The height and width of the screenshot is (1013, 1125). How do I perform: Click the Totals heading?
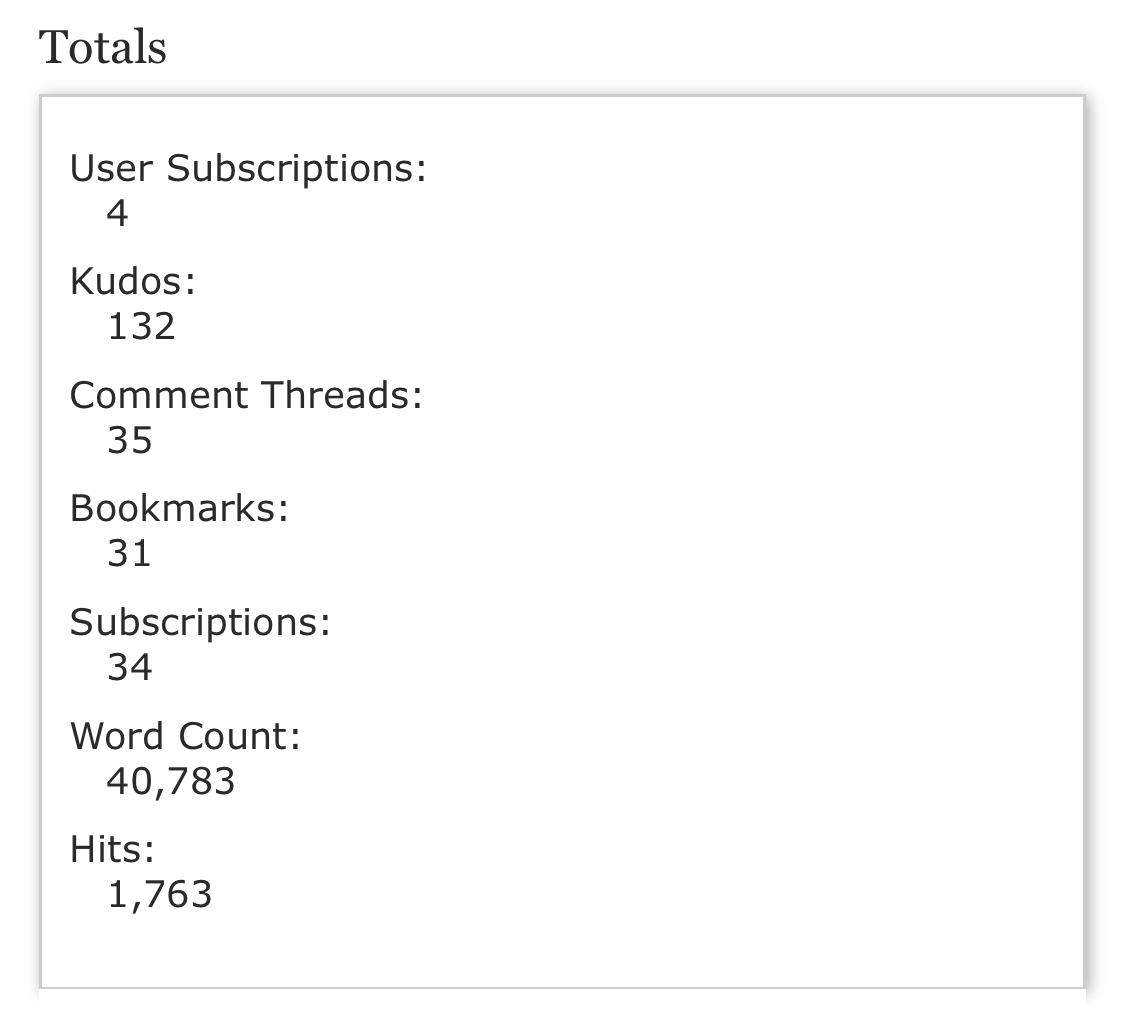point(103,47)
